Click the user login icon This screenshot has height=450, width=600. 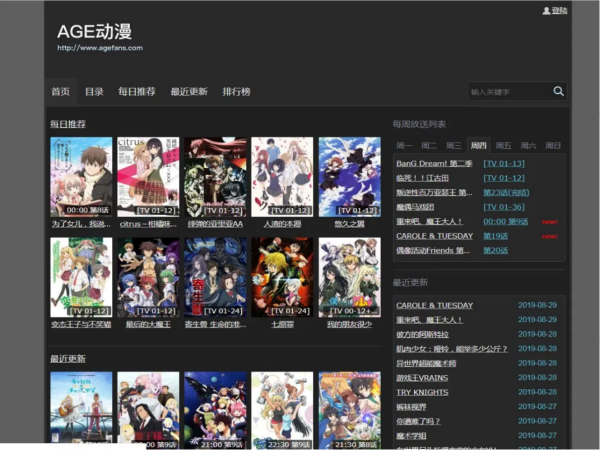tap(546, 11)
